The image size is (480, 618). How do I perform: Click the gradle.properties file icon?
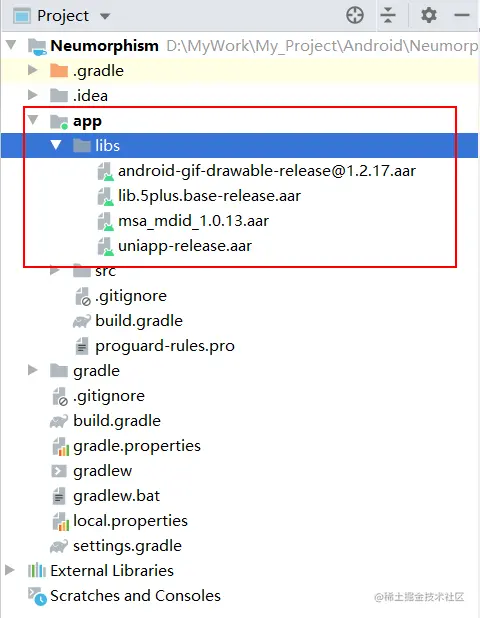click(x=60, y=447)
